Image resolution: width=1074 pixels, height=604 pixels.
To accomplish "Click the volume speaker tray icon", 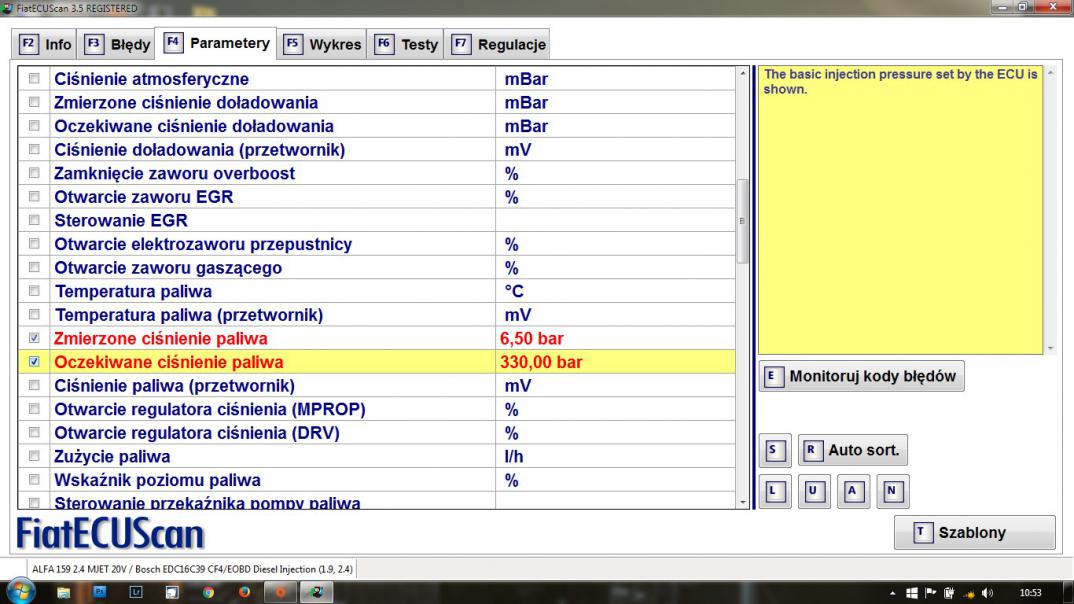I will 989,592.
